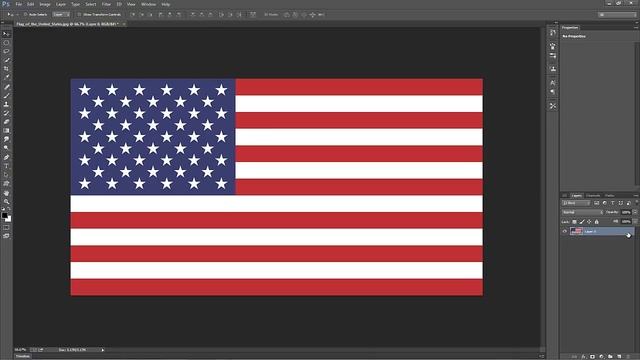Click the foreground color swatch
Screen dimensions: 640x360
click(4, 215)
